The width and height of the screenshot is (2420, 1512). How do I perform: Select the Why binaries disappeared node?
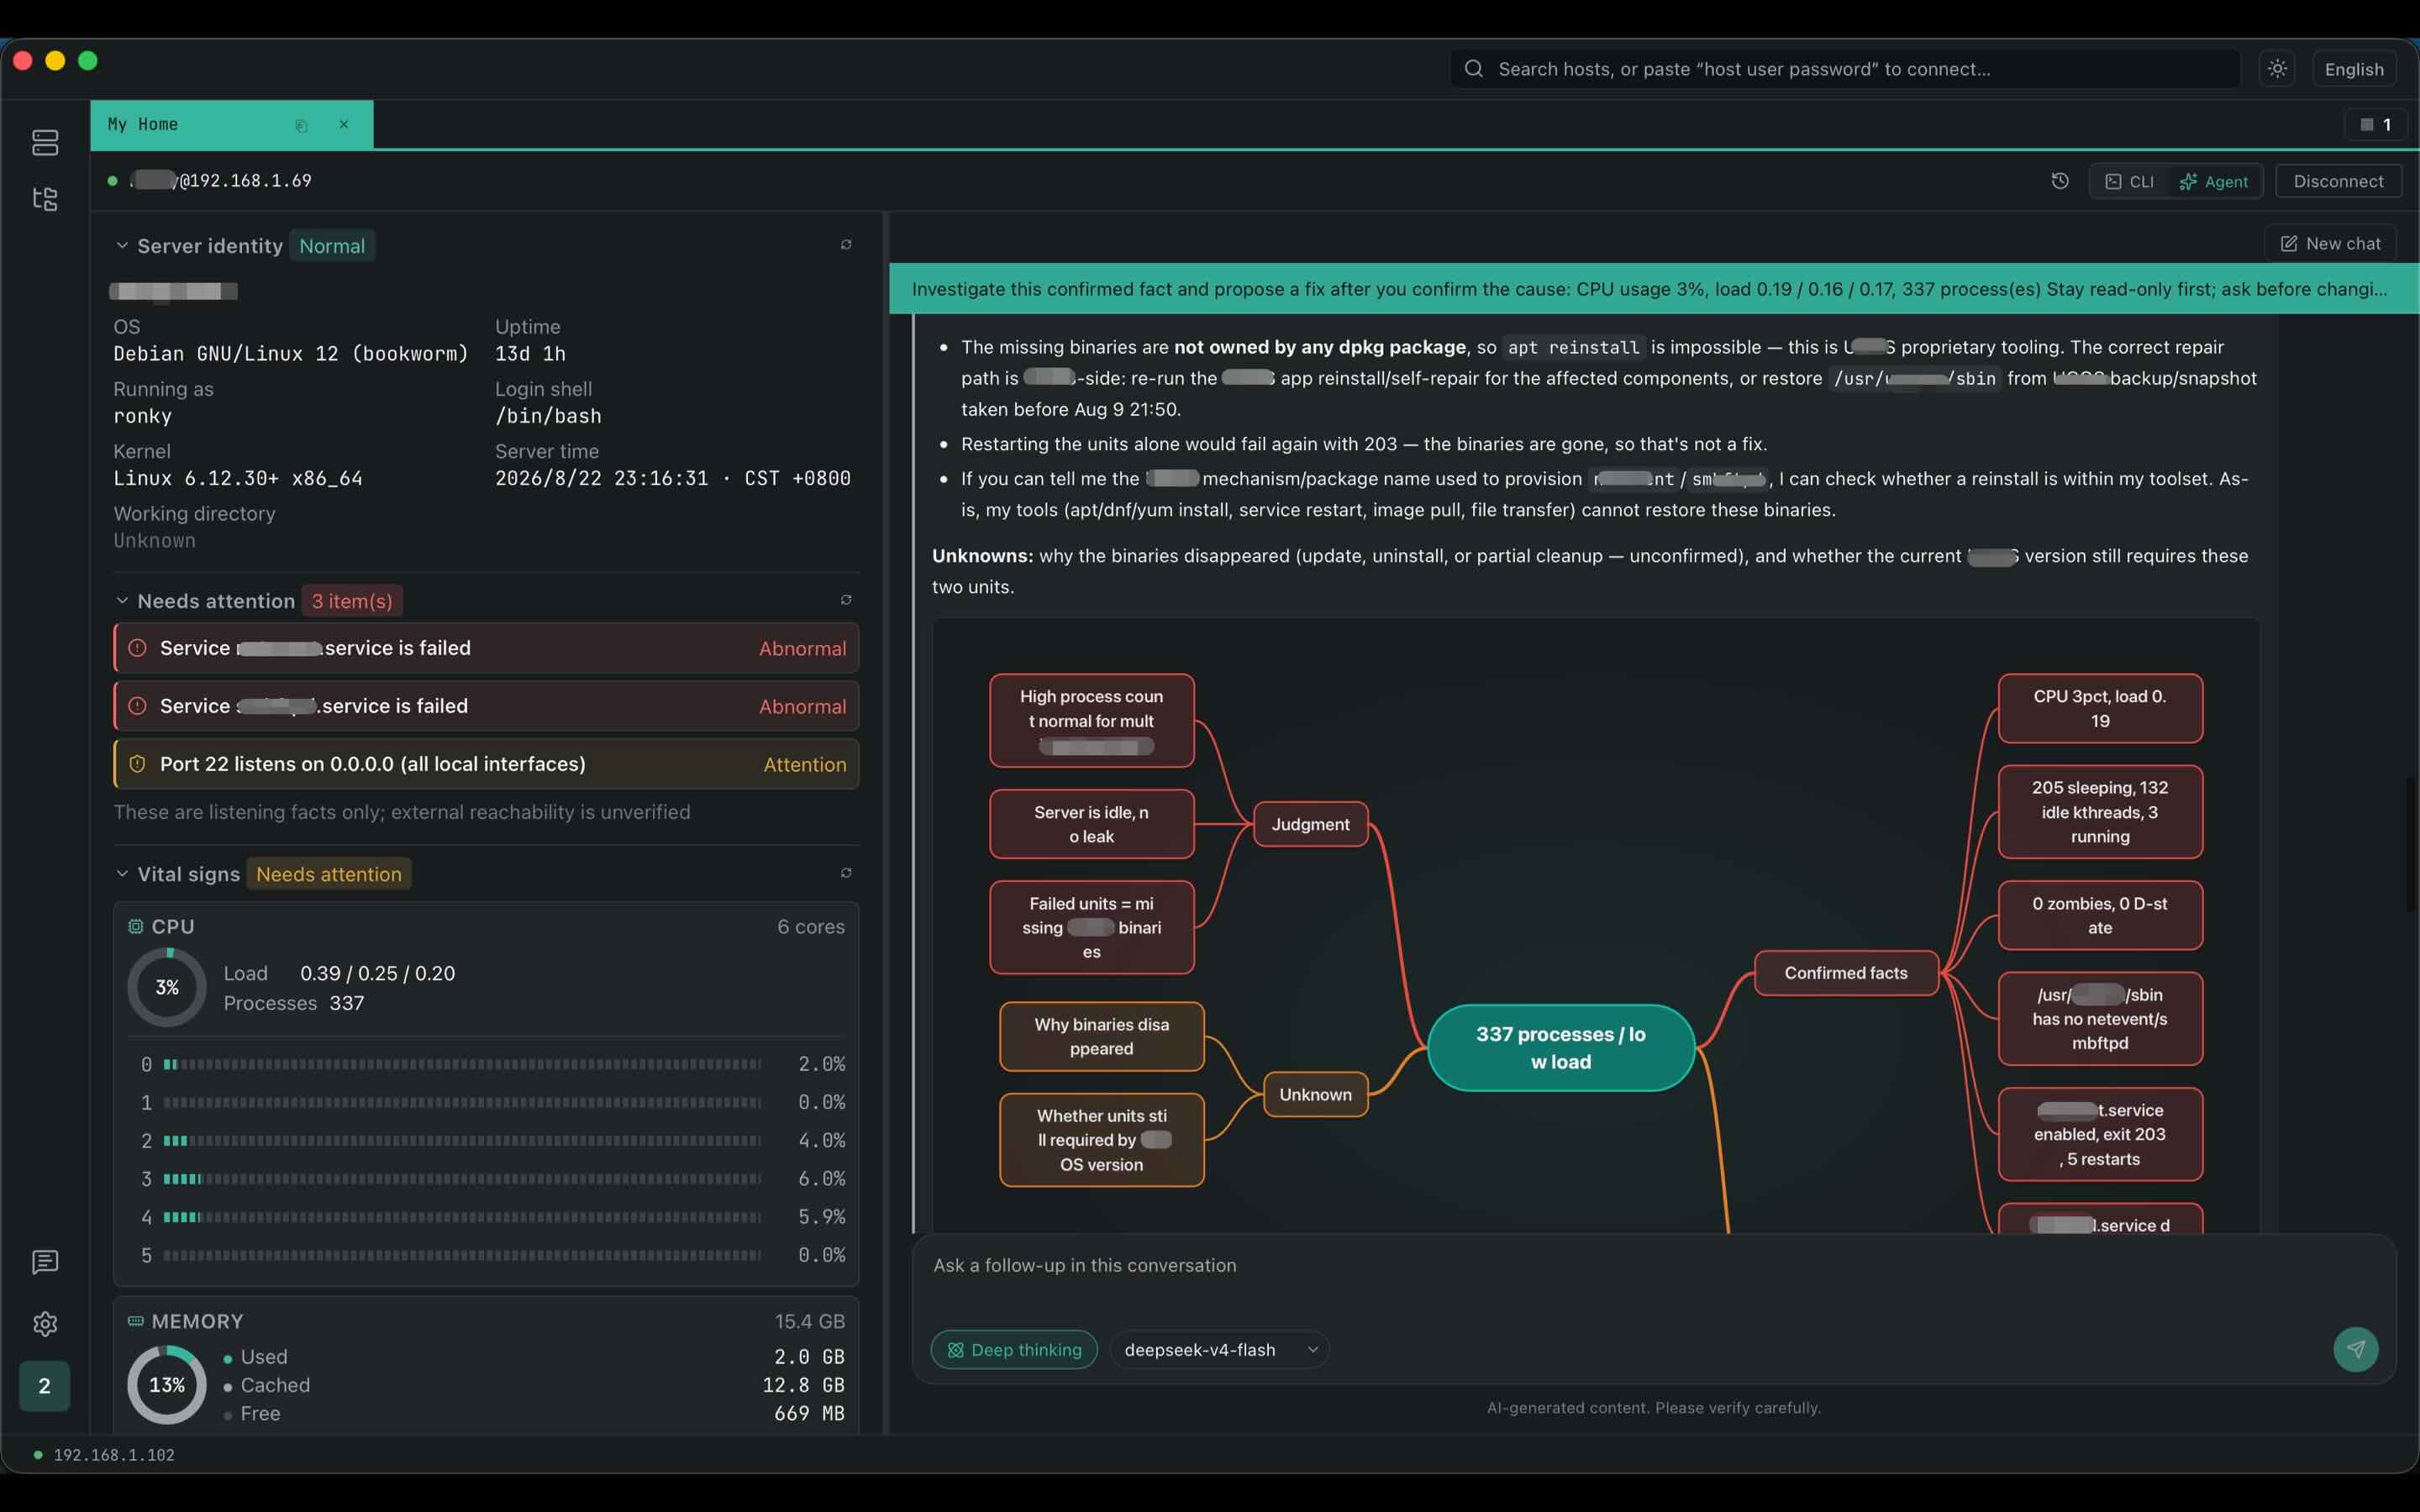click(x=1101, y=1037)
